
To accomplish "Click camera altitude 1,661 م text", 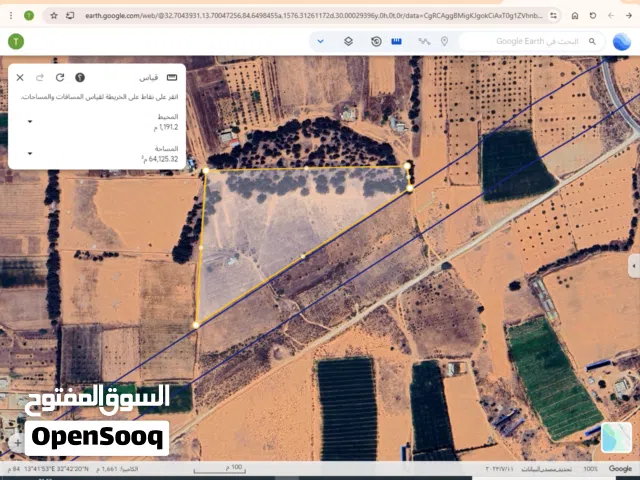I will (x=118, y=469).
